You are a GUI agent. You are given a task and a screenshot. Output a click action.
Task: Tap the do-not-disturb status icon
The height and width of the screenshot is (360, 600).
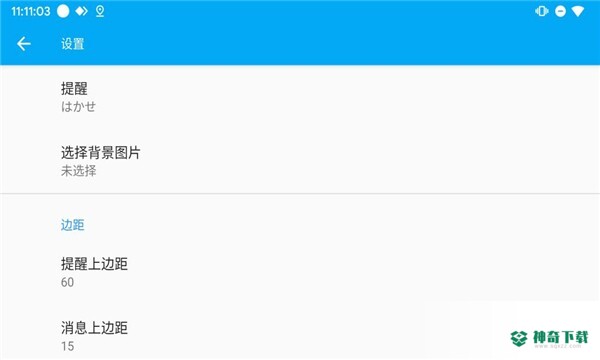tap(560, 11)
